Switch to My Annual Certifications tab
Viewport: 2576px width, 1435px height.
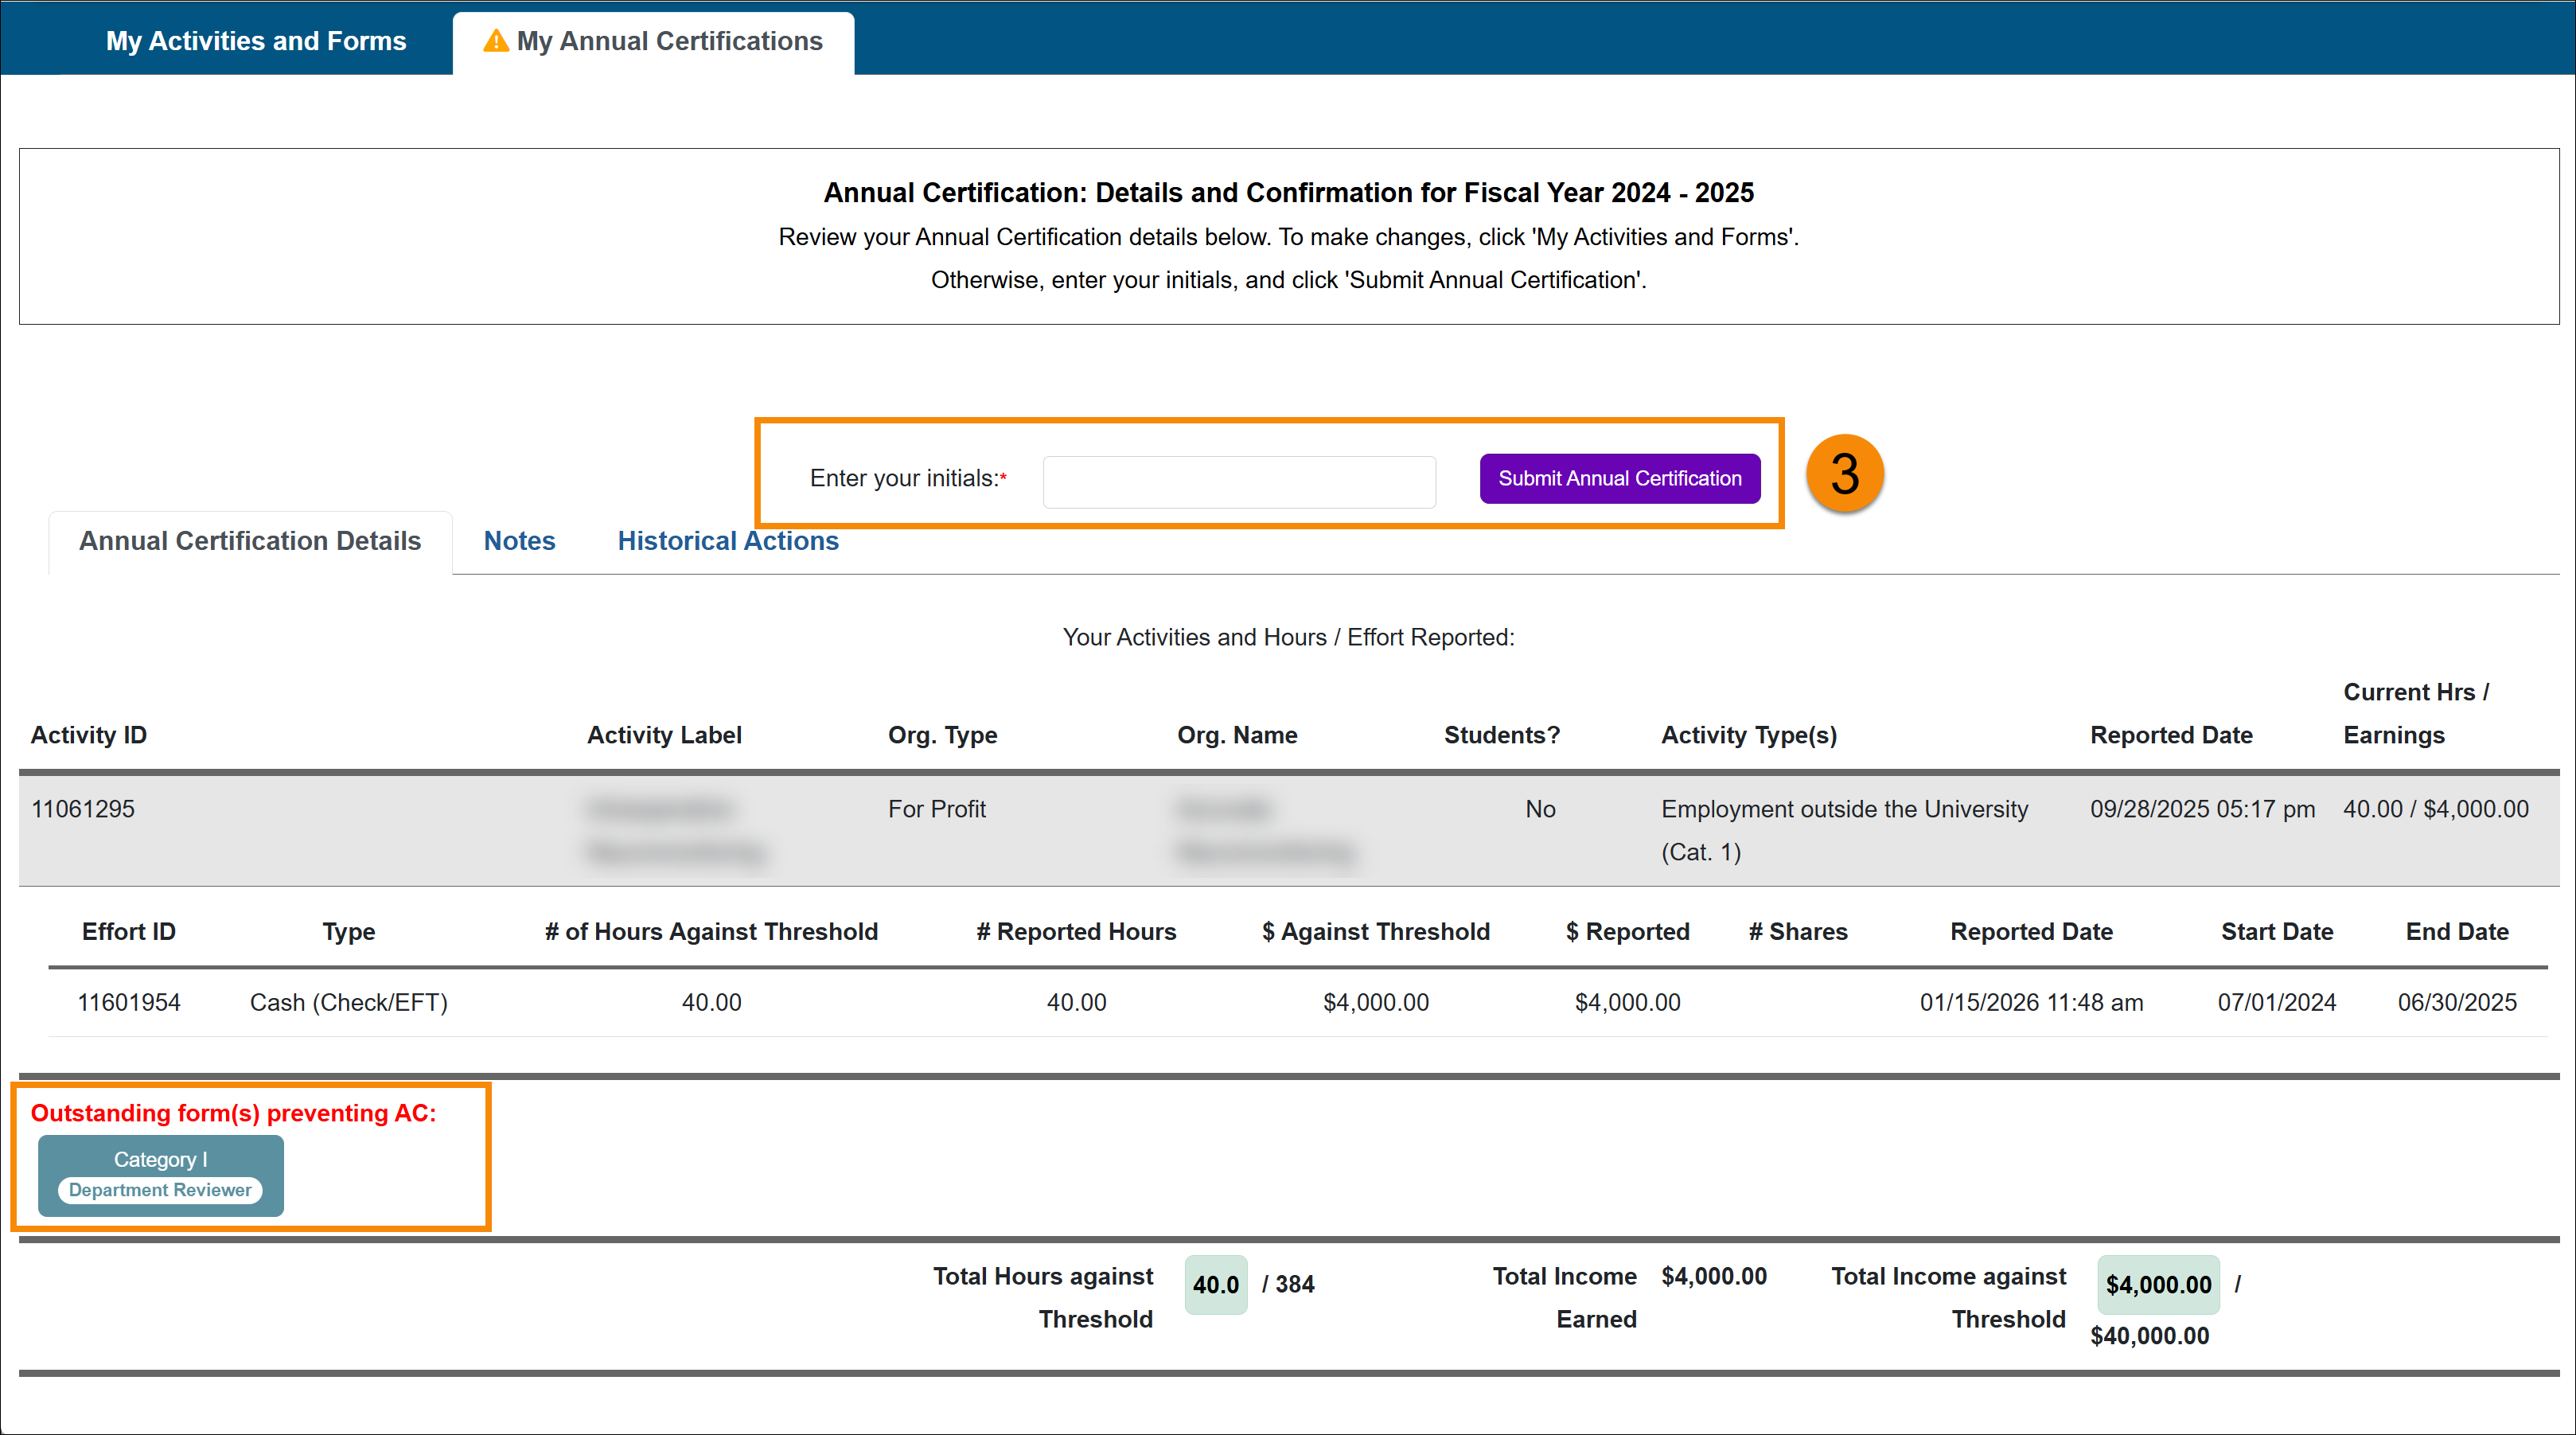pos(669,41)
